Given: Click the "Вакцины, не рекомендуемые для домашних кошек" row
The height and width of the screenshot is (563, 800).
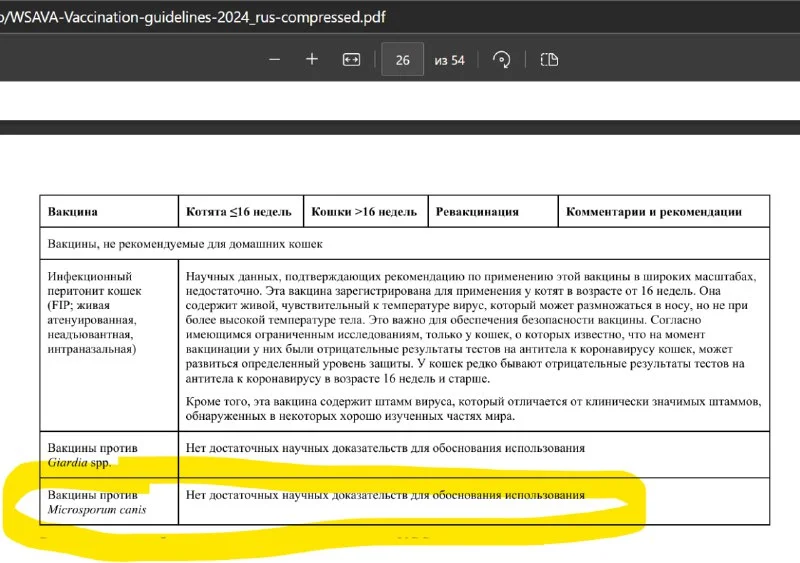Looking at the screenshot, I should pos(185,243).
